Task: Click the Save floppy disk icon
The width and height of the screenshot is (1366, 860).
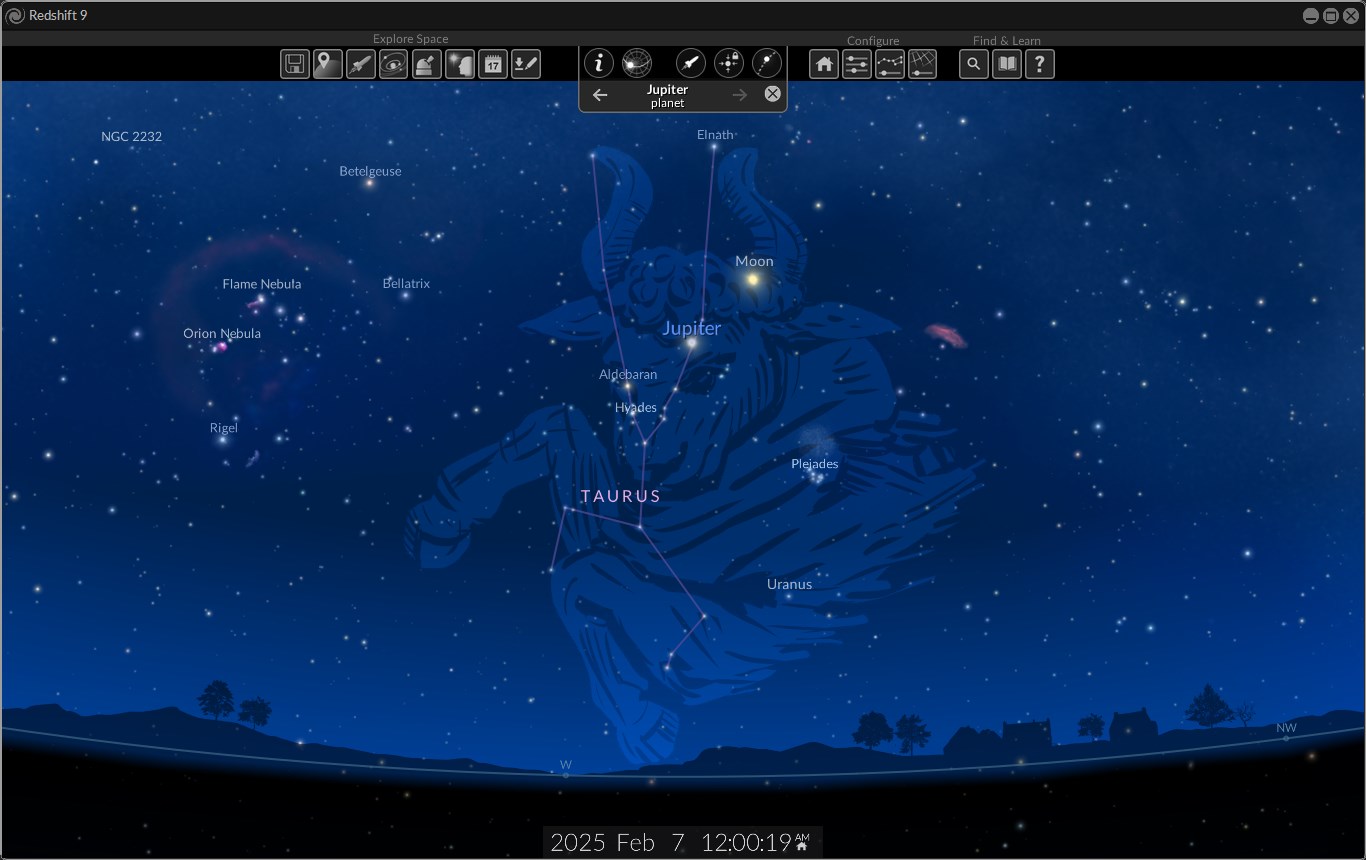Action: tap(294, 64)
